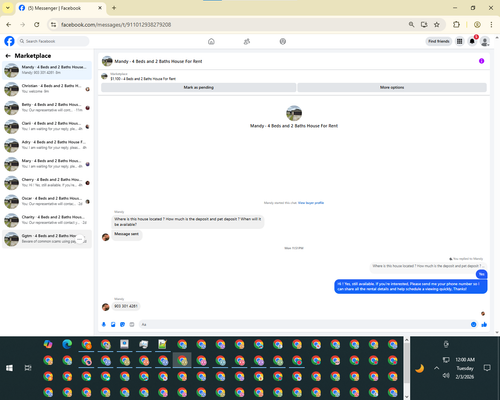Click the facebook.com address bar URL
Image resolution: width=500 pixels, height=400 pixels.
point(116,25)
